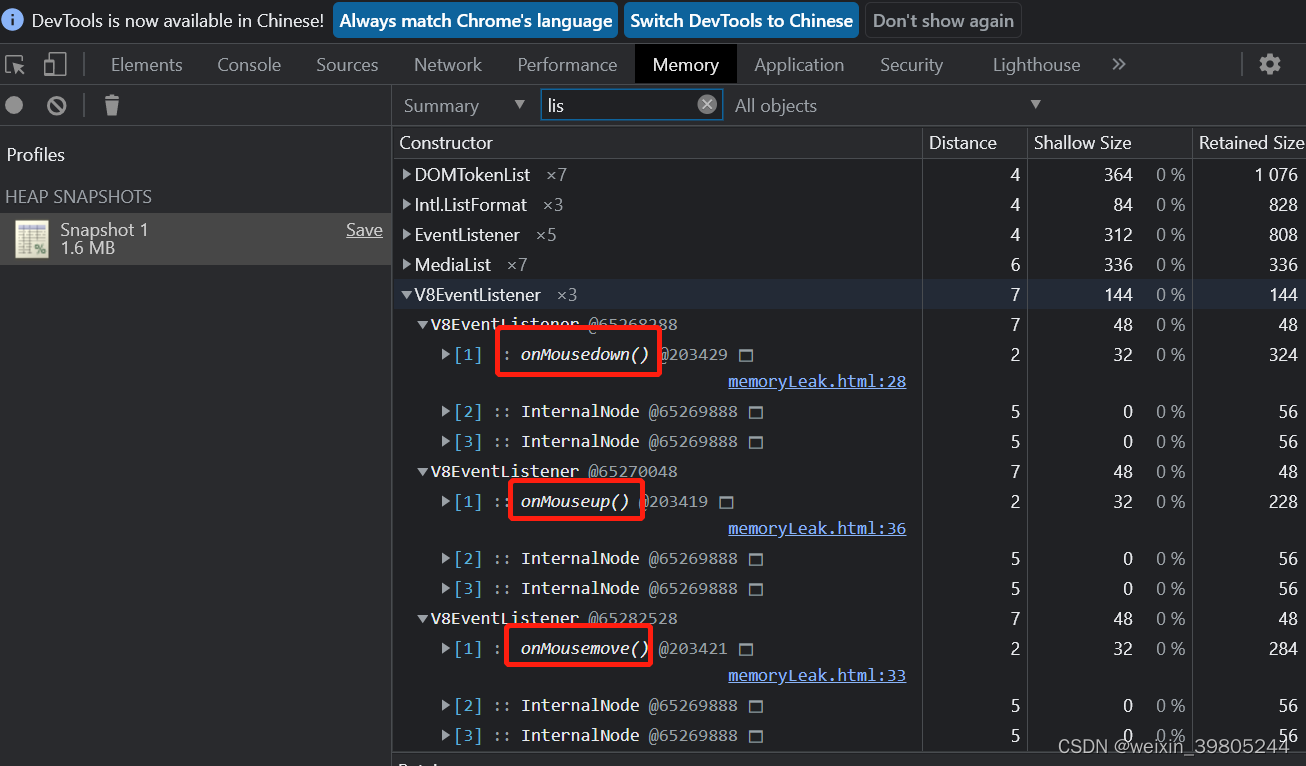Switch to the Elements tab
The image size is (1306, 766).
click(x=147, y=64)
